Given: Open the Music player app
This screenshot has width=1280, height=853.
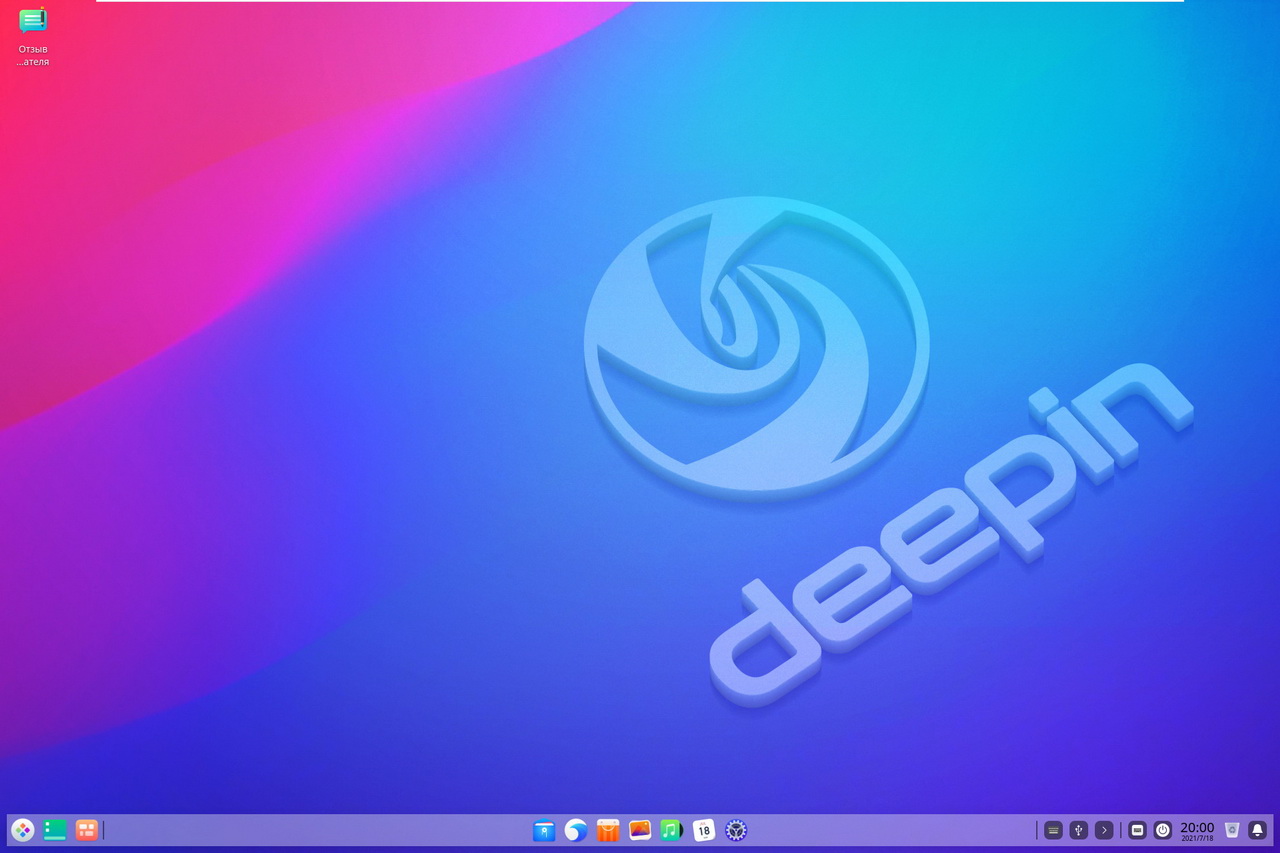Looking at the screenshot, I should (671, 830).
